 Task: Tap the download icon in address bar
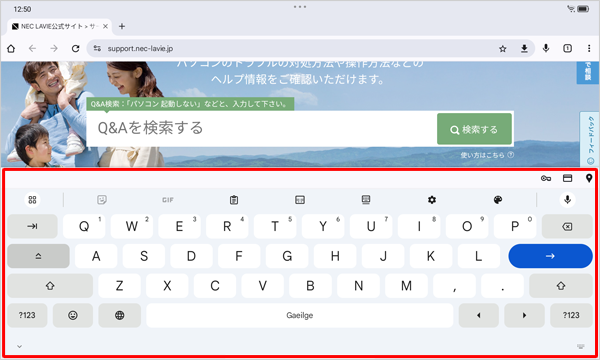tap(524, 49)
